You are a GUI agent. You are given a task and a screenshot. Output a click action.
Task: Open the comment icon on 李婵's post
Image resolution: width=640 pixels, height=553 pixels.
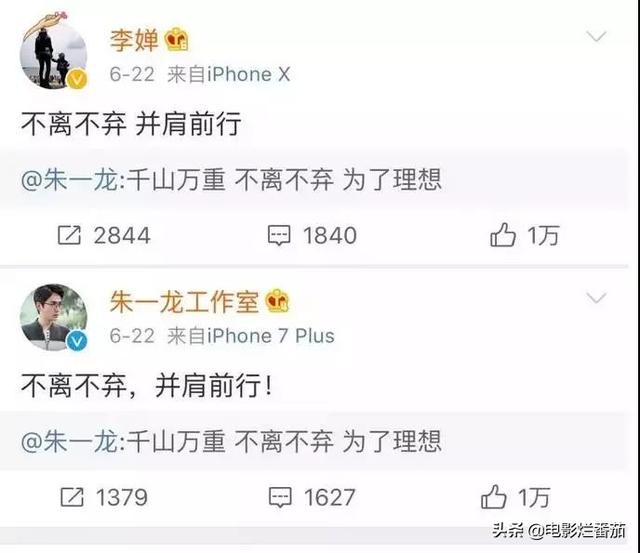click(x=279, y=235)
